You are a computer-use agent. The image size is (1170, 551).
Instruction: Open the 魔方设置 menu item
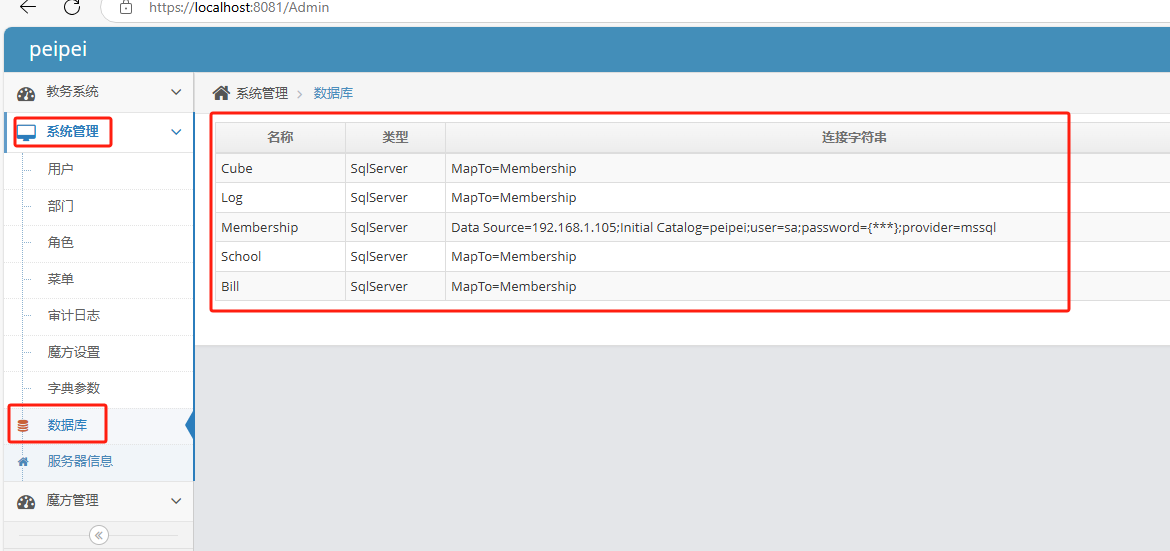pyautogui.click(x=73, y=352)
